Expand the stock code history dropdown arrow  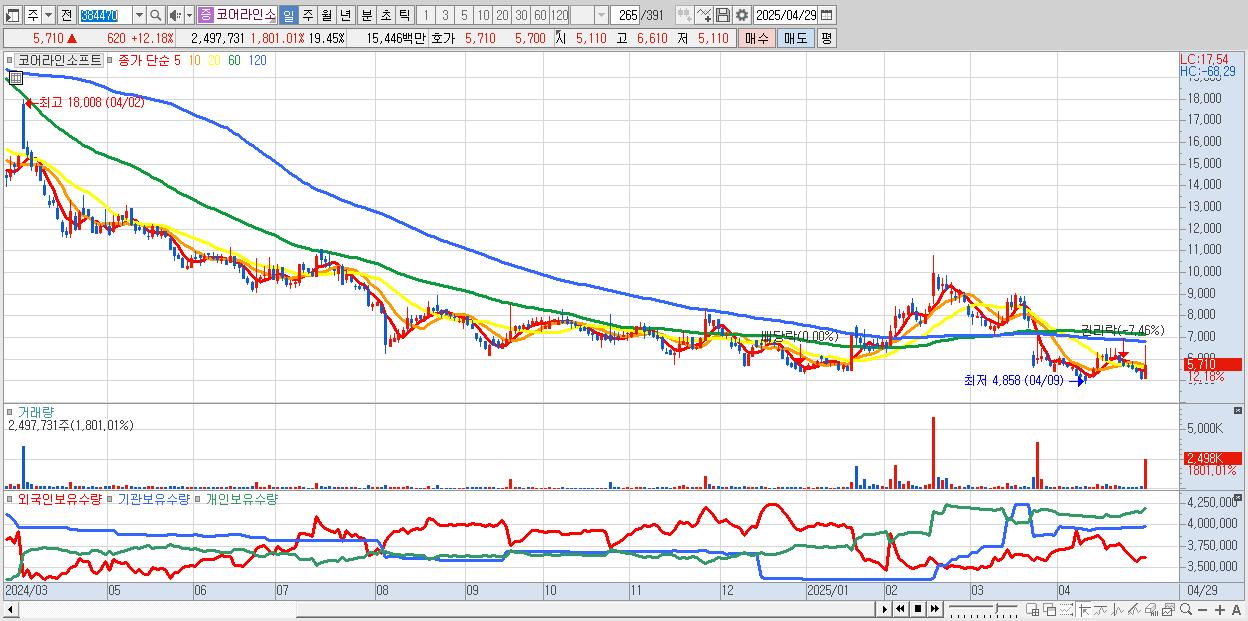click(x=139, y=16)
